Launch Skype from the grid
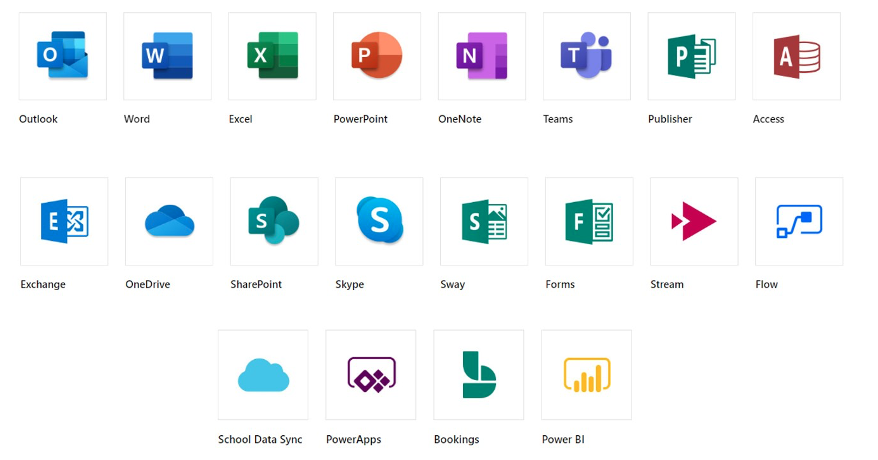 pyautogui.click(x=379, y=221)
